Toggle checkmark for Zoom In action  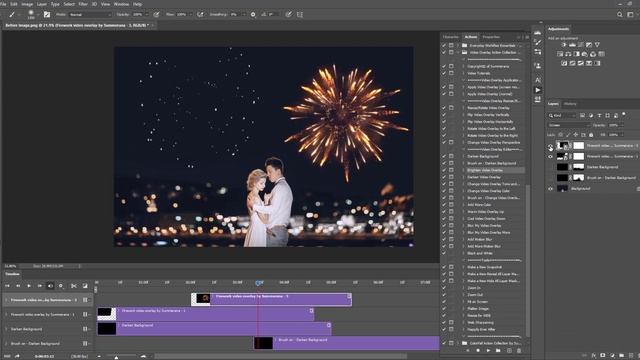pos(444,288)
